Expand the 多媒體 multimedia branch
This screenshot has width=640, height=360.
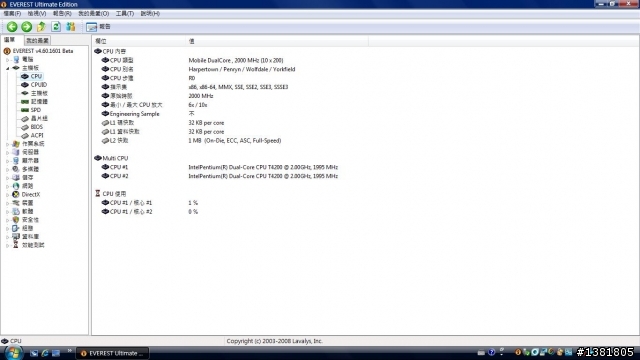7,169
